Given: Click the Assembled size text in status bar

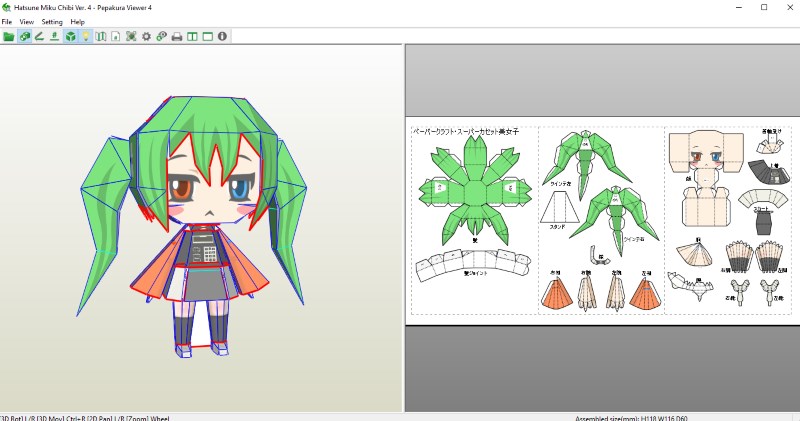Looking at the screenshot, I should click(x=631, y=418).
